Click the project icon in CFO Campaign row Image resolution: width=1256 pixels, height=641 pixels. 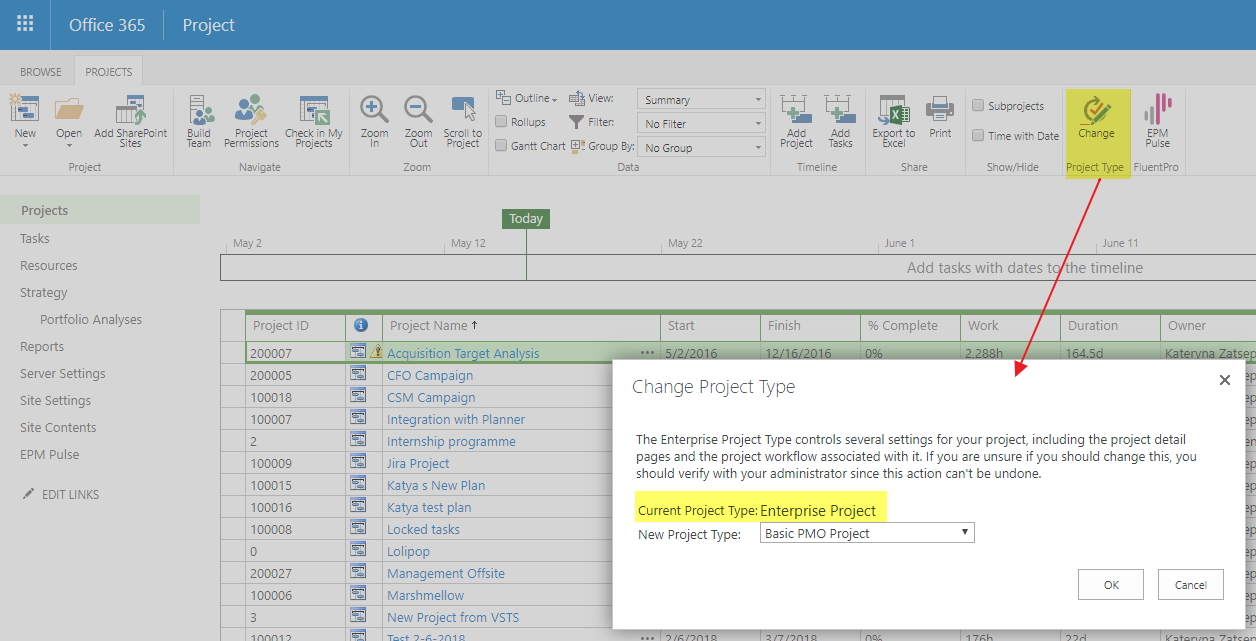tap(358, 374)
